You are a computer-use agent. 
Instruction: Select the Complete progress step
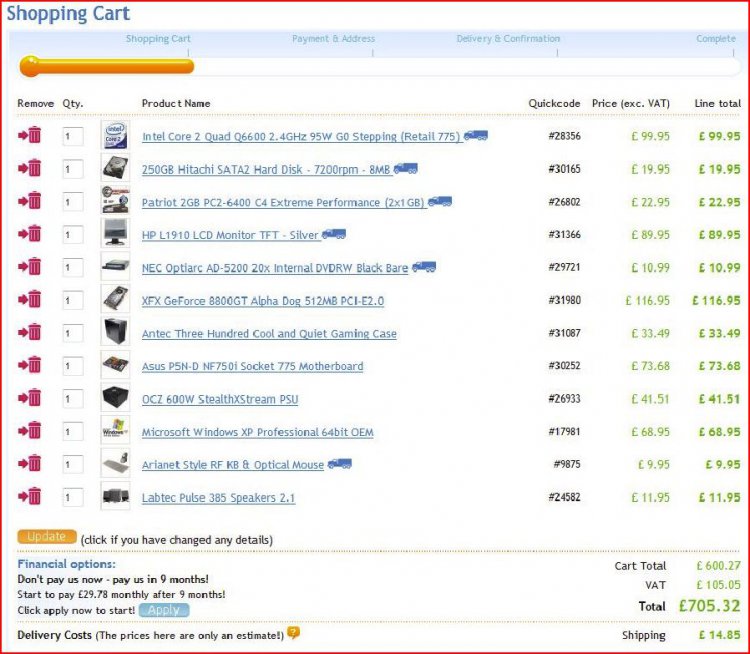(716, 39)
